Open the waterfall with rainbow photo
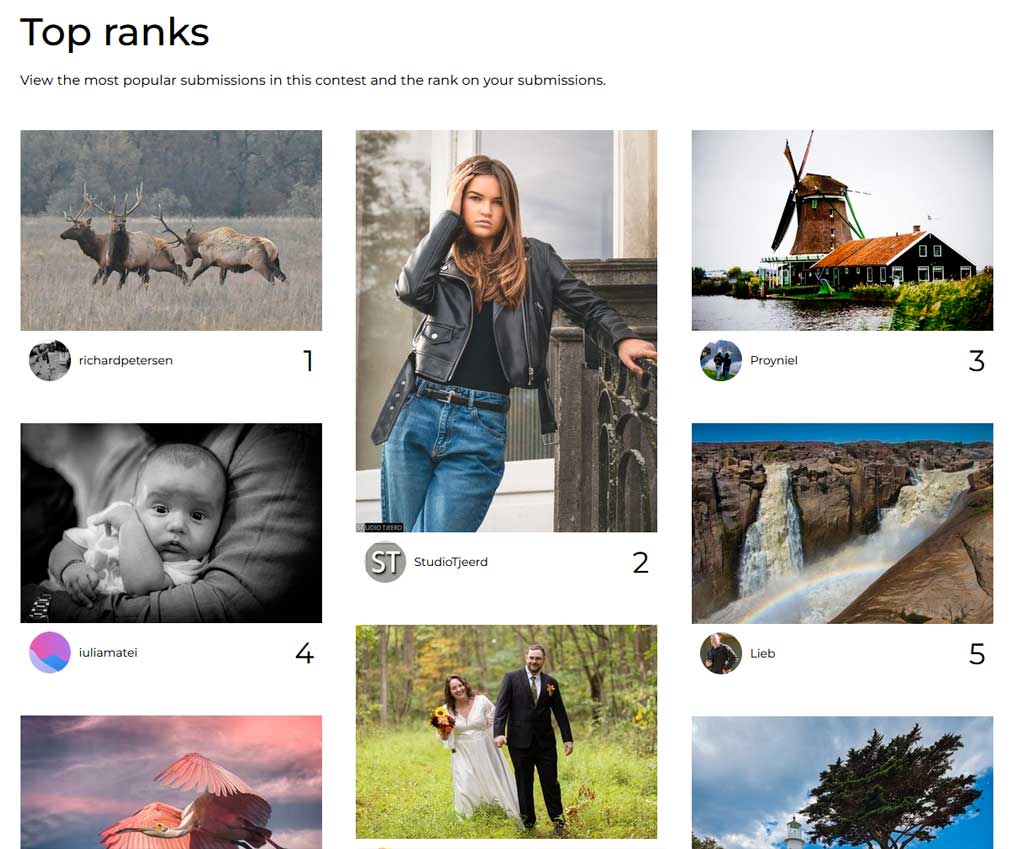Image resolution: width=1024 pixels, height=849 pixels. coord(842,523)
